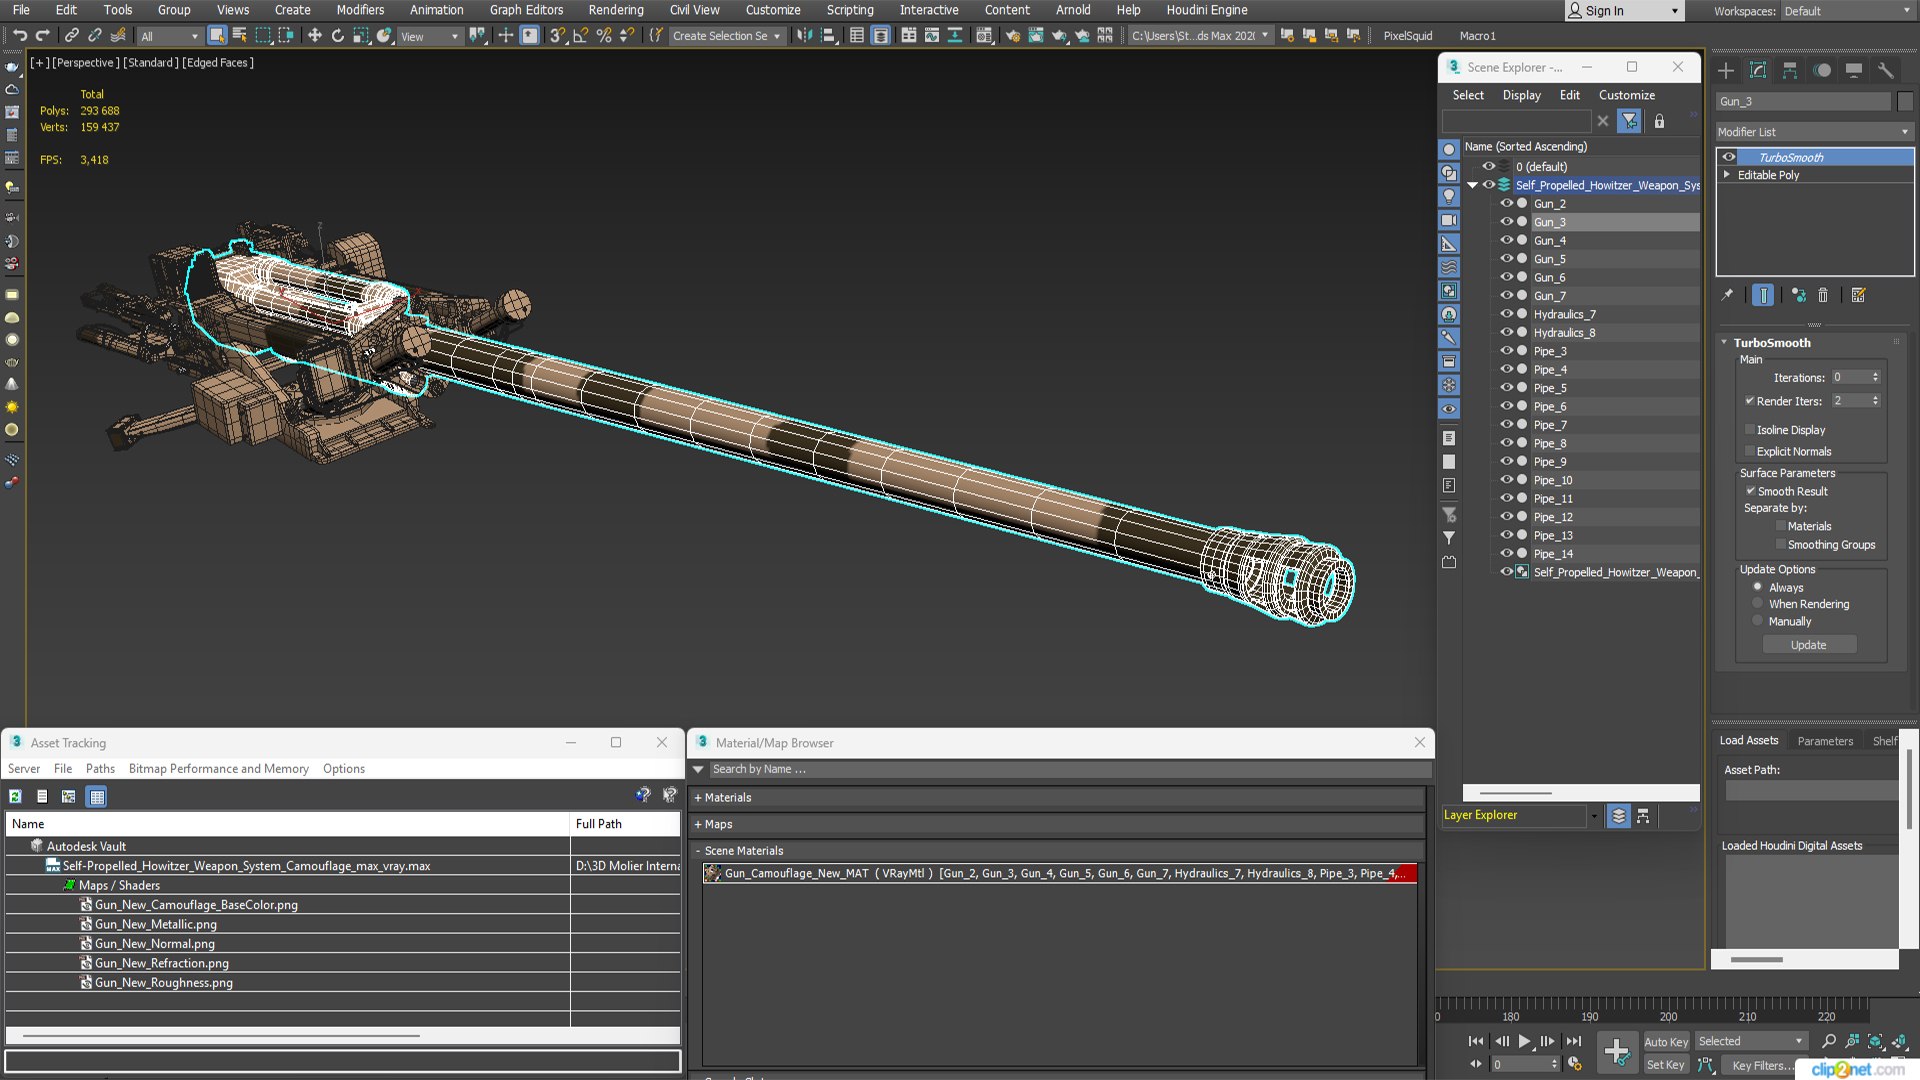1920x1080 pixels.
Task: Click the Sign In button
Action: coord(1624,11)
